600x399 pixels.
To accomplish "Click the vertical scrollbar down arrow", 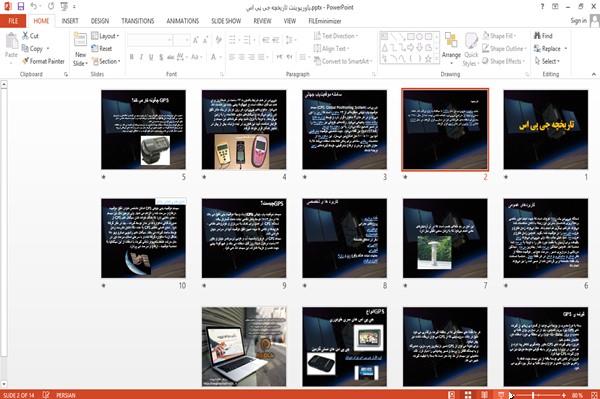I will [4, 383].
